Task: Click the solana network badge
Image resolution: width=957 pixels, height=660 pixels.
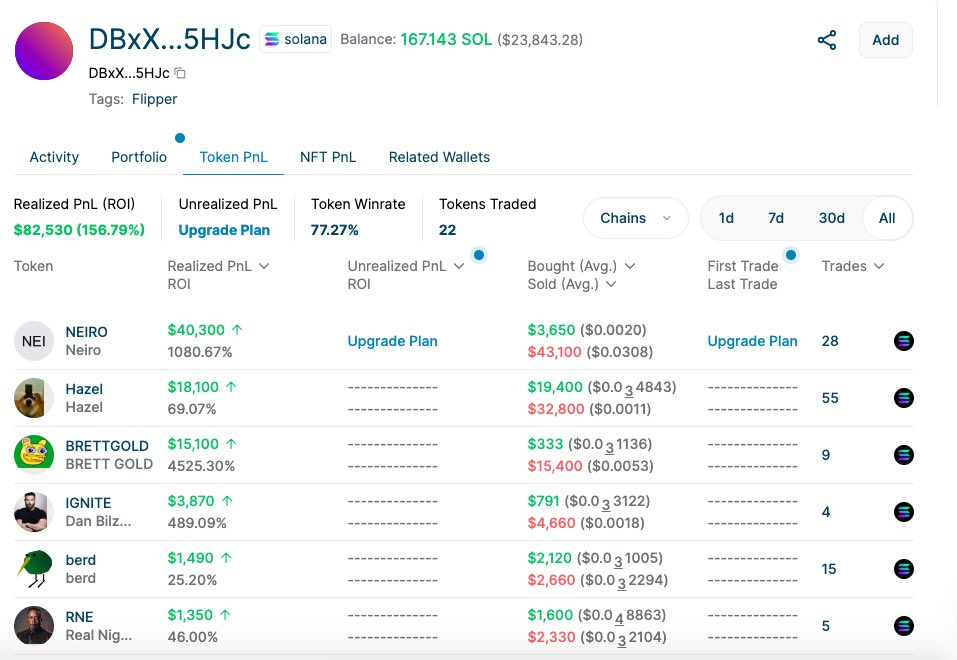Action: click(x=295, y=39)
